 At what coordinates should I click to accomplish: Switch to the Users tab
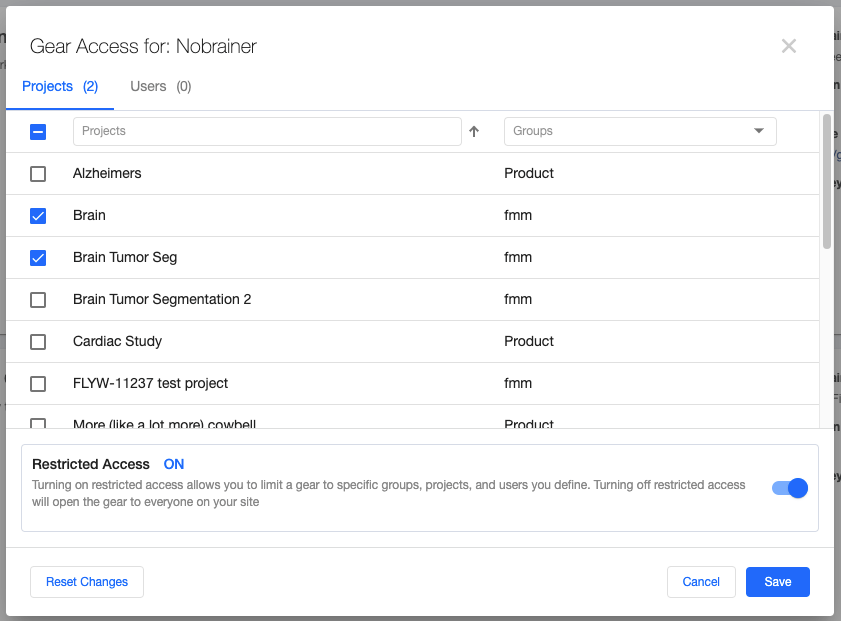pyautogui.click(x=160, y=86)
